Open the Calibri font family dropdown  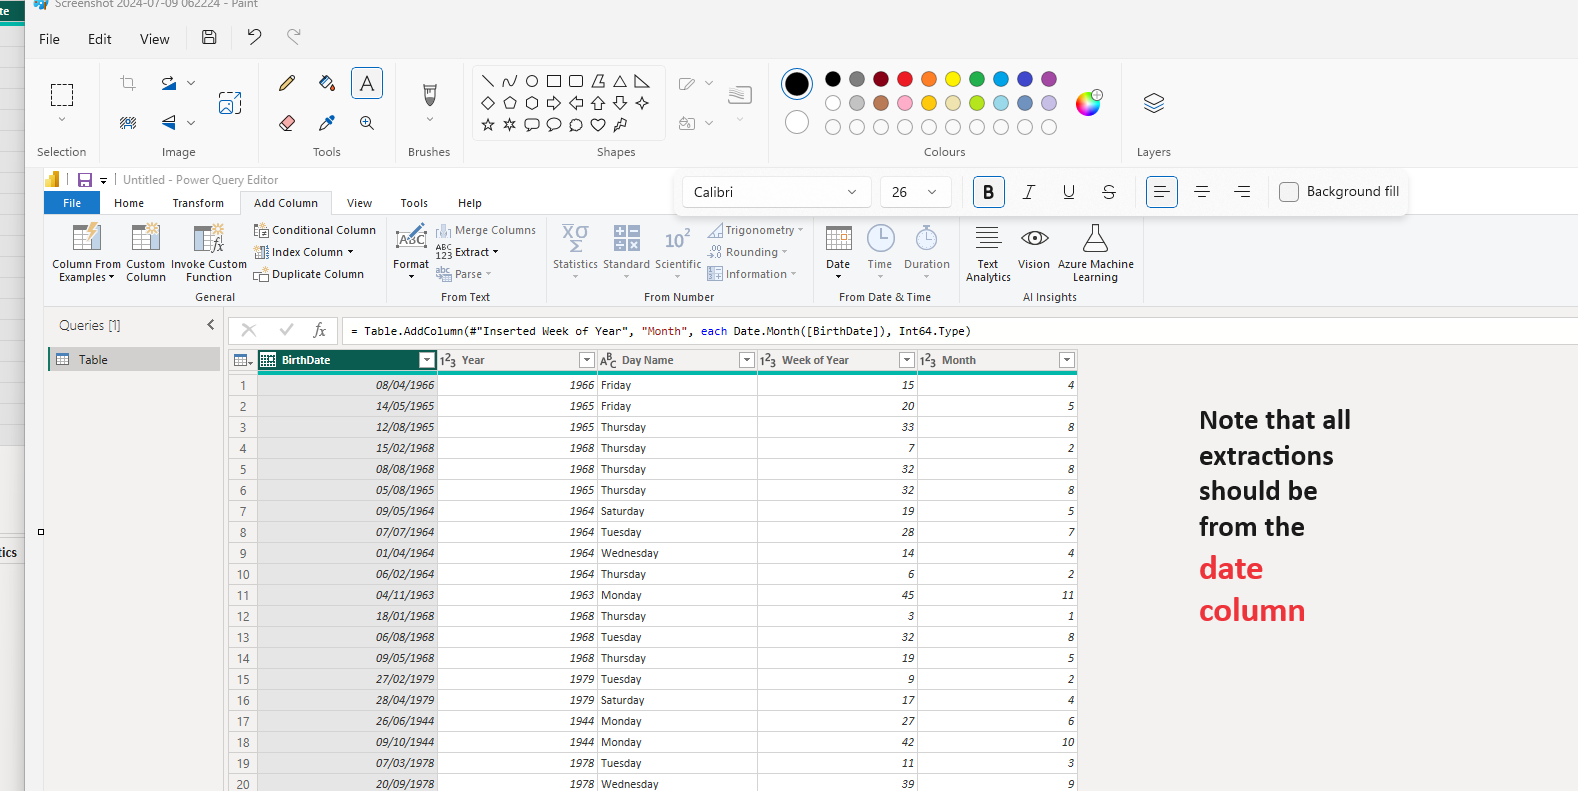tap(776, 192)
